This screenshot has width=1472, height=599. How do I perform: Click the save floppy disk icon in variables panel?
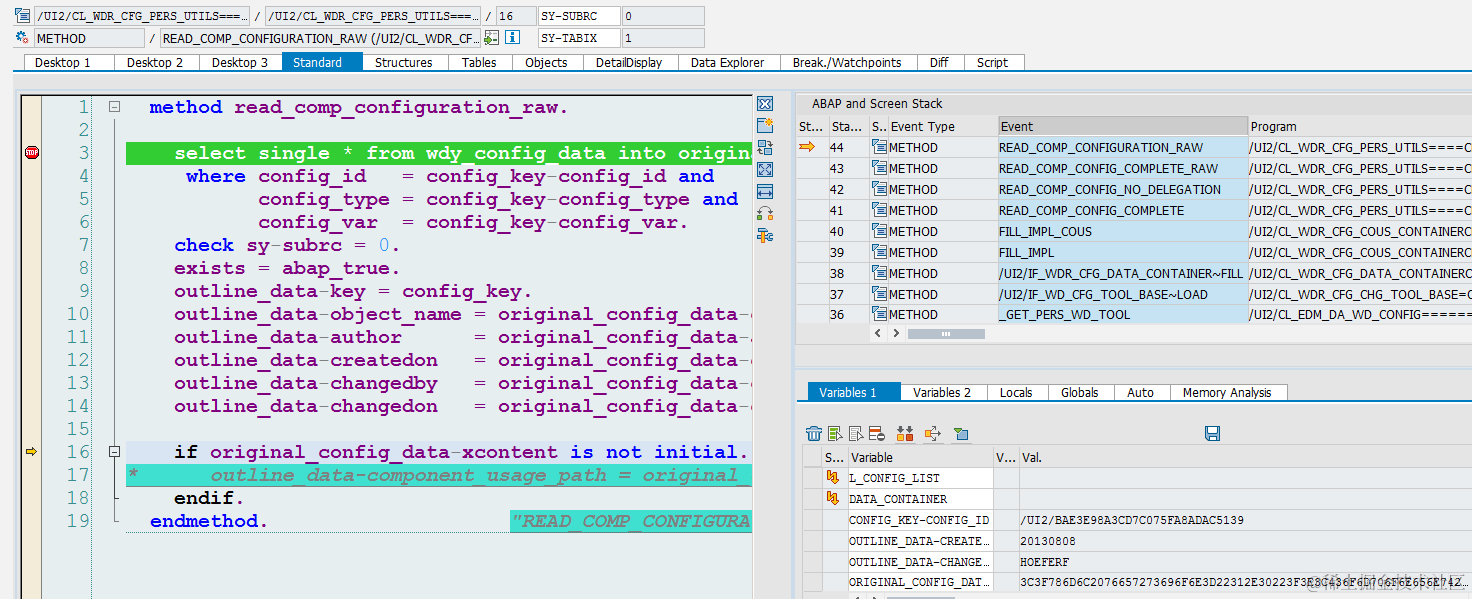point(1212,433)
